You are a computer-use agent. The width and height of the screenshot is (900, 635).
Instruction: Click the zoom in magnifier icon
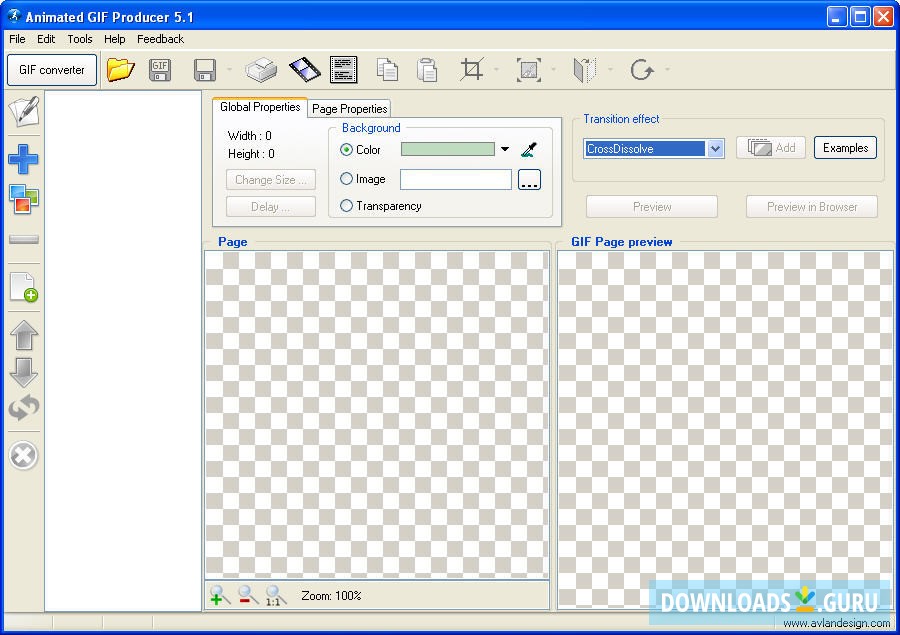[x=219, y=595]
